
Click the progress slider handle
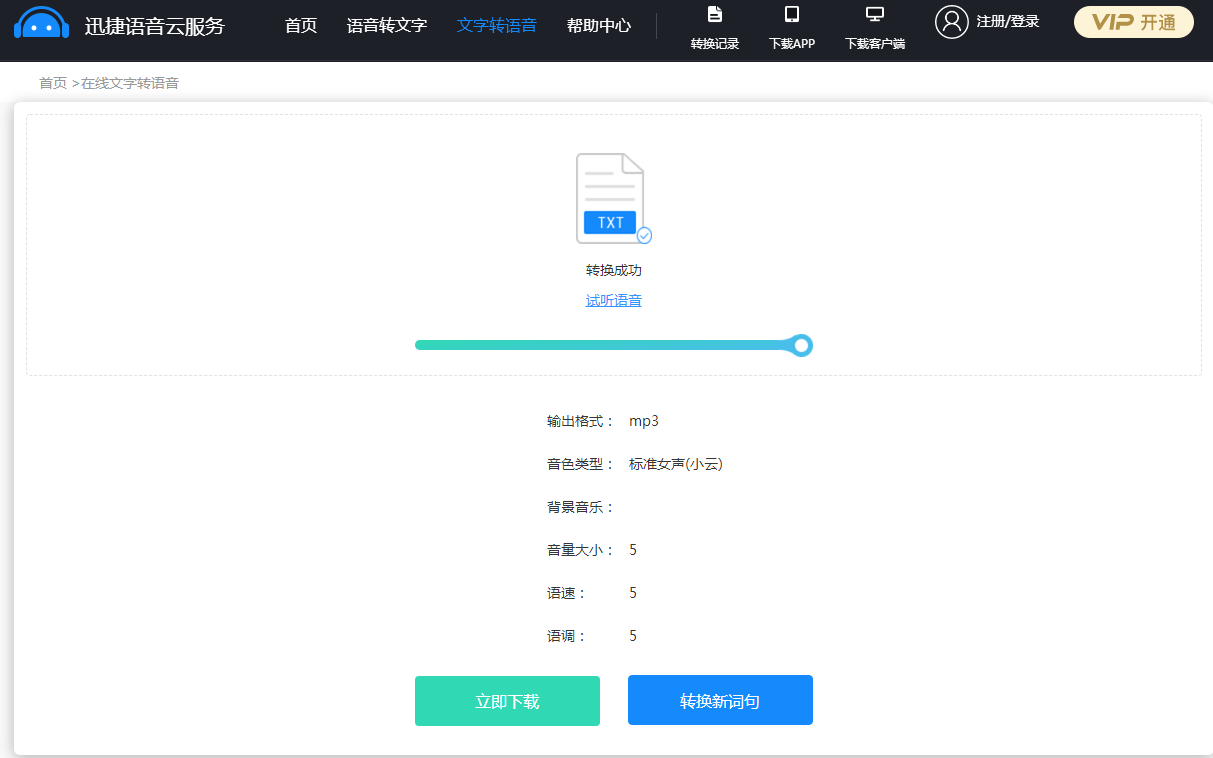point(801,346)
